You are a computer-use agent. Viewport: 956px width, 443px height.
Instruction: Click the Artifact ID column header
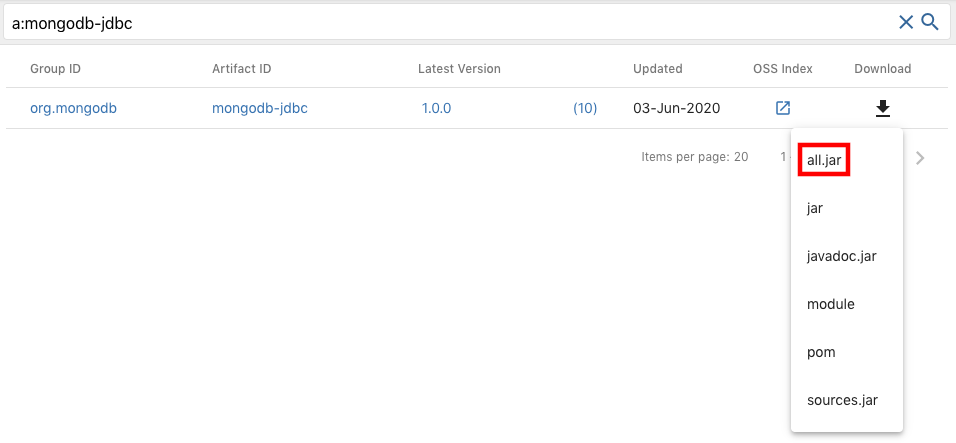[241, 69]
